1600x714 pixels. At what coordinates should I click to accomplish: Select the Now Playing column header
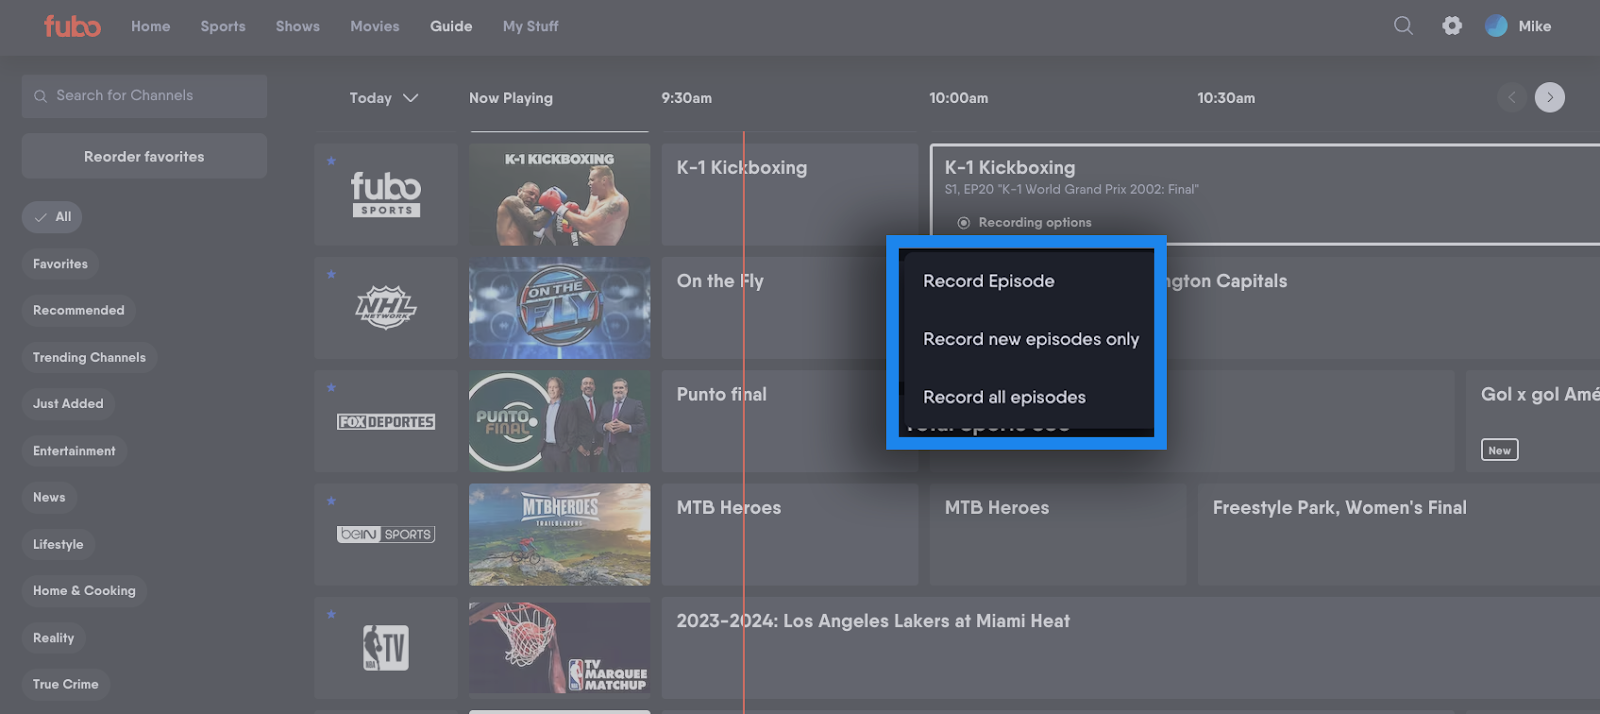tap(511, 98)
